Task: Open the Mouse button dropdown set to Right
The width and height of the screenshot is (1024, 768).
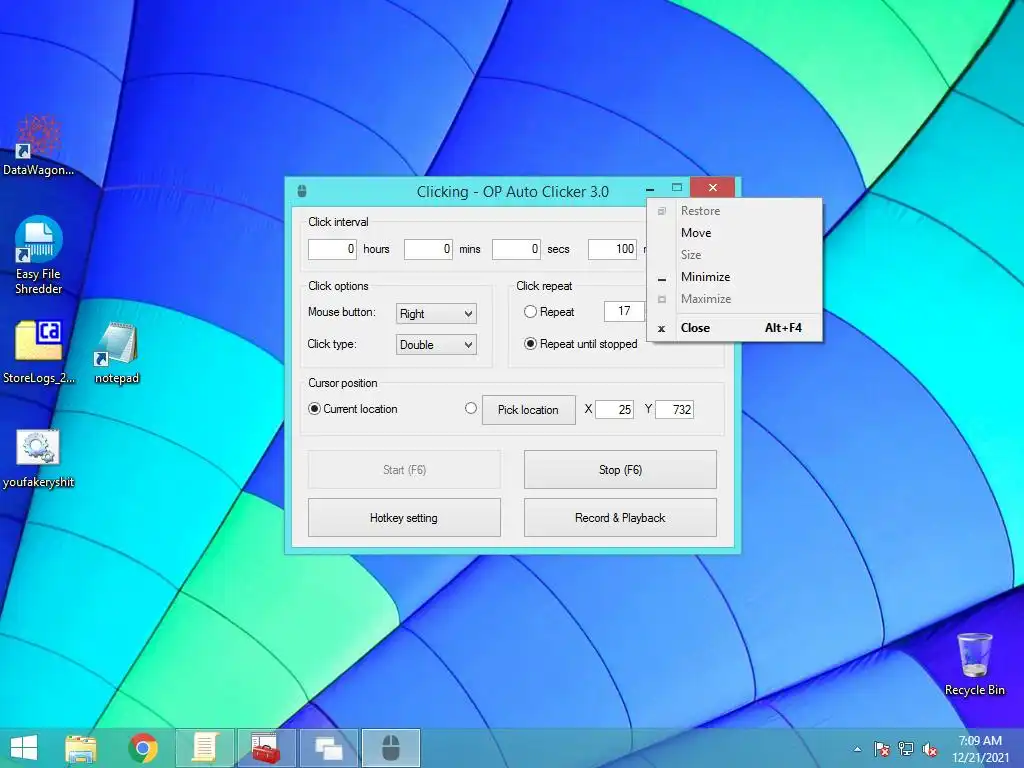Action: (x=436, y=313)
